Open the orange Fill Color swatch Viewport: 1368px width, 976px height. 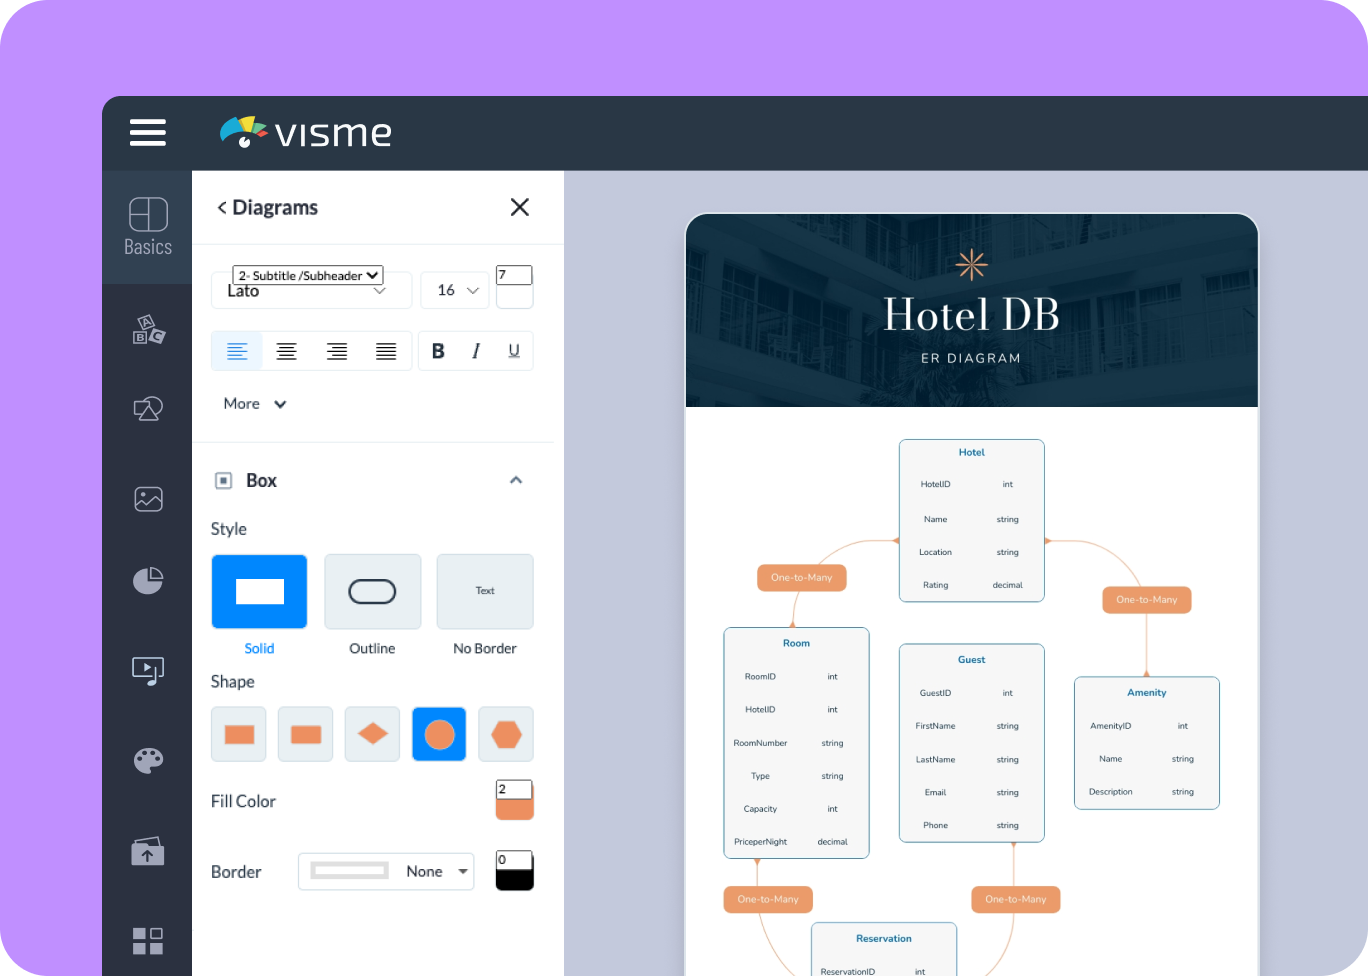coord(514,808)
